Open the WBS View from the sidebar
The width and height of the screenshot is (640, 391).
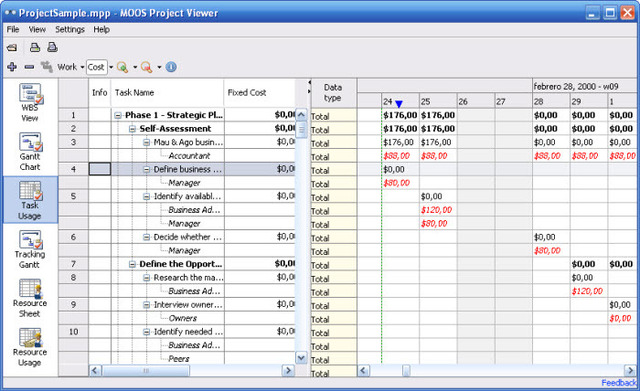[x=30, y=102]
